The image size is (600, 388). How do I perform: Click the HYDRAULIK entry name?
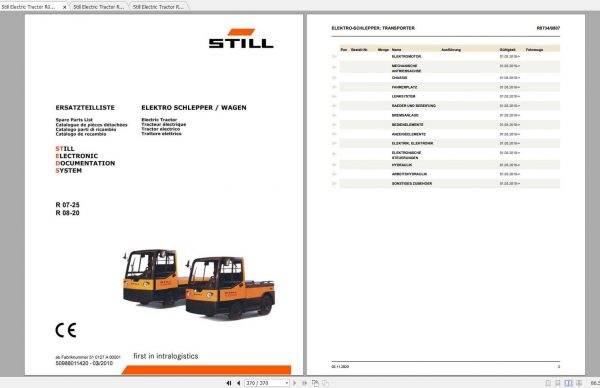(x=402, y=165)
